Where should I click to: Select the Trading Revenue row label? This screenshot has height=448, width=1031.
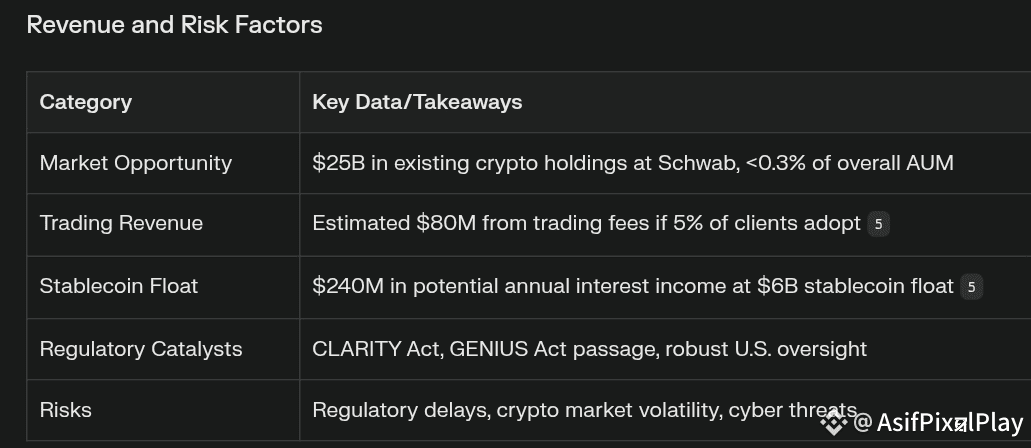[x=121, y=223]
